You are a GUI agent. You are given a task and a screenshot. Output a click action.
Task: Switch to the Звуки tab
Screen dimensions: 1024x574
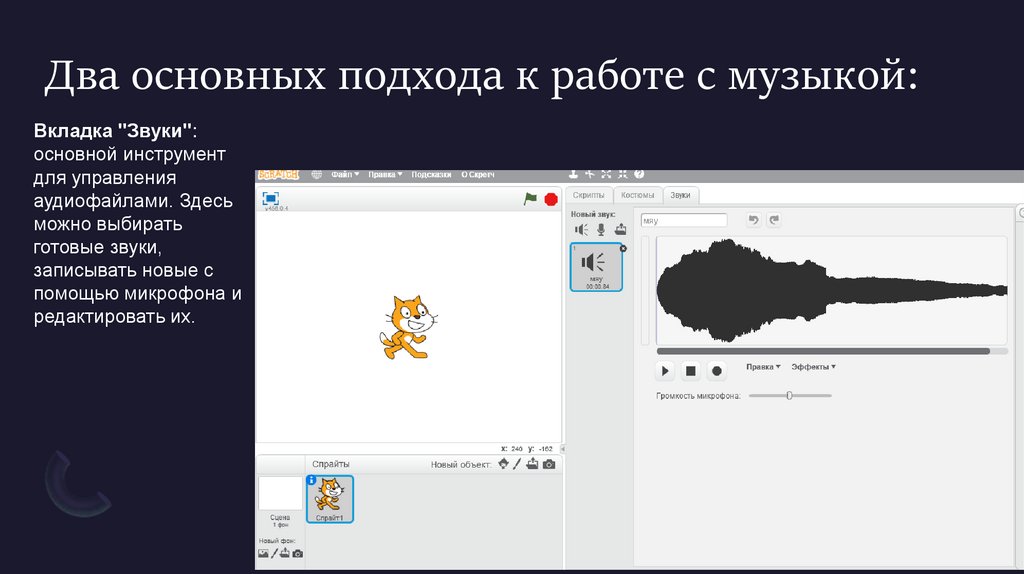point(680,195)
